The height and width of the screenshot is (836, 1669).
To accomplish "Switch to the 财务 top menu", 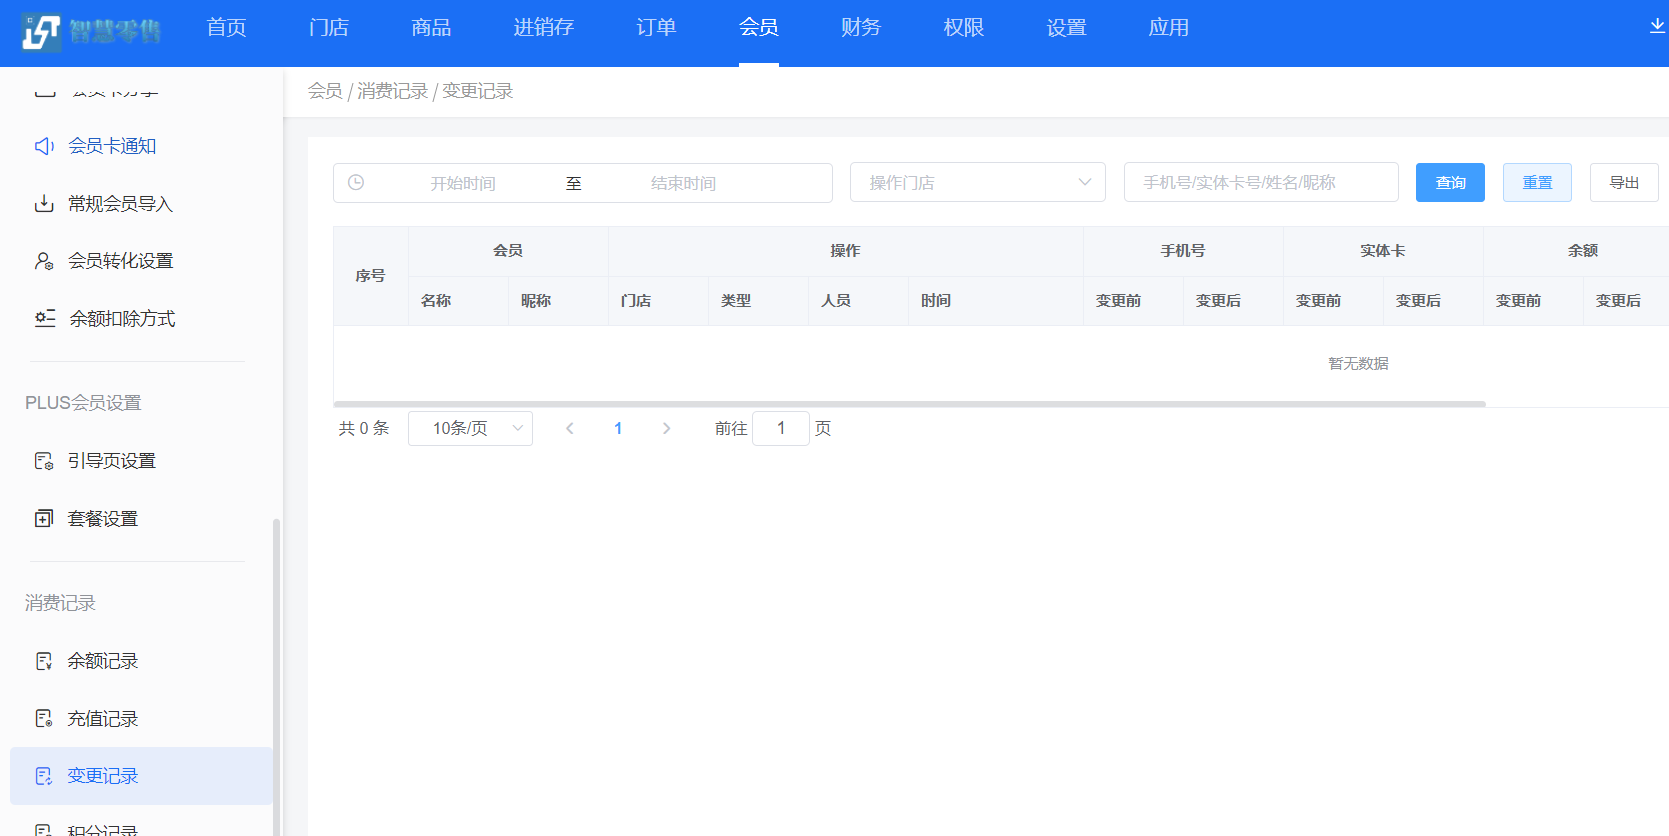I will pos(860,28).
